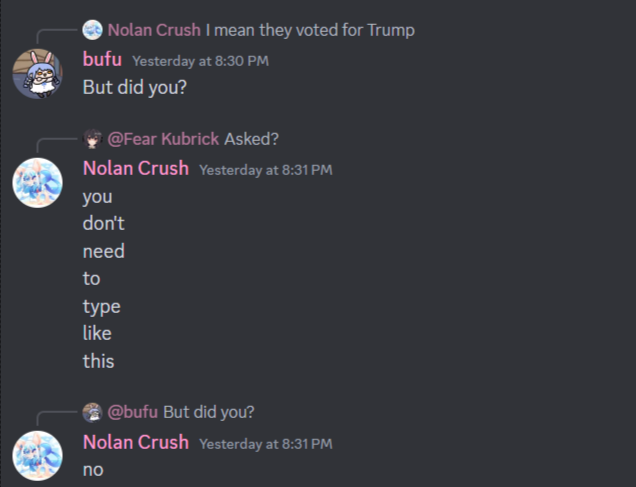Jump to replied 'But did you?' preview text
The image size is (636, 487).
[209, 412]
